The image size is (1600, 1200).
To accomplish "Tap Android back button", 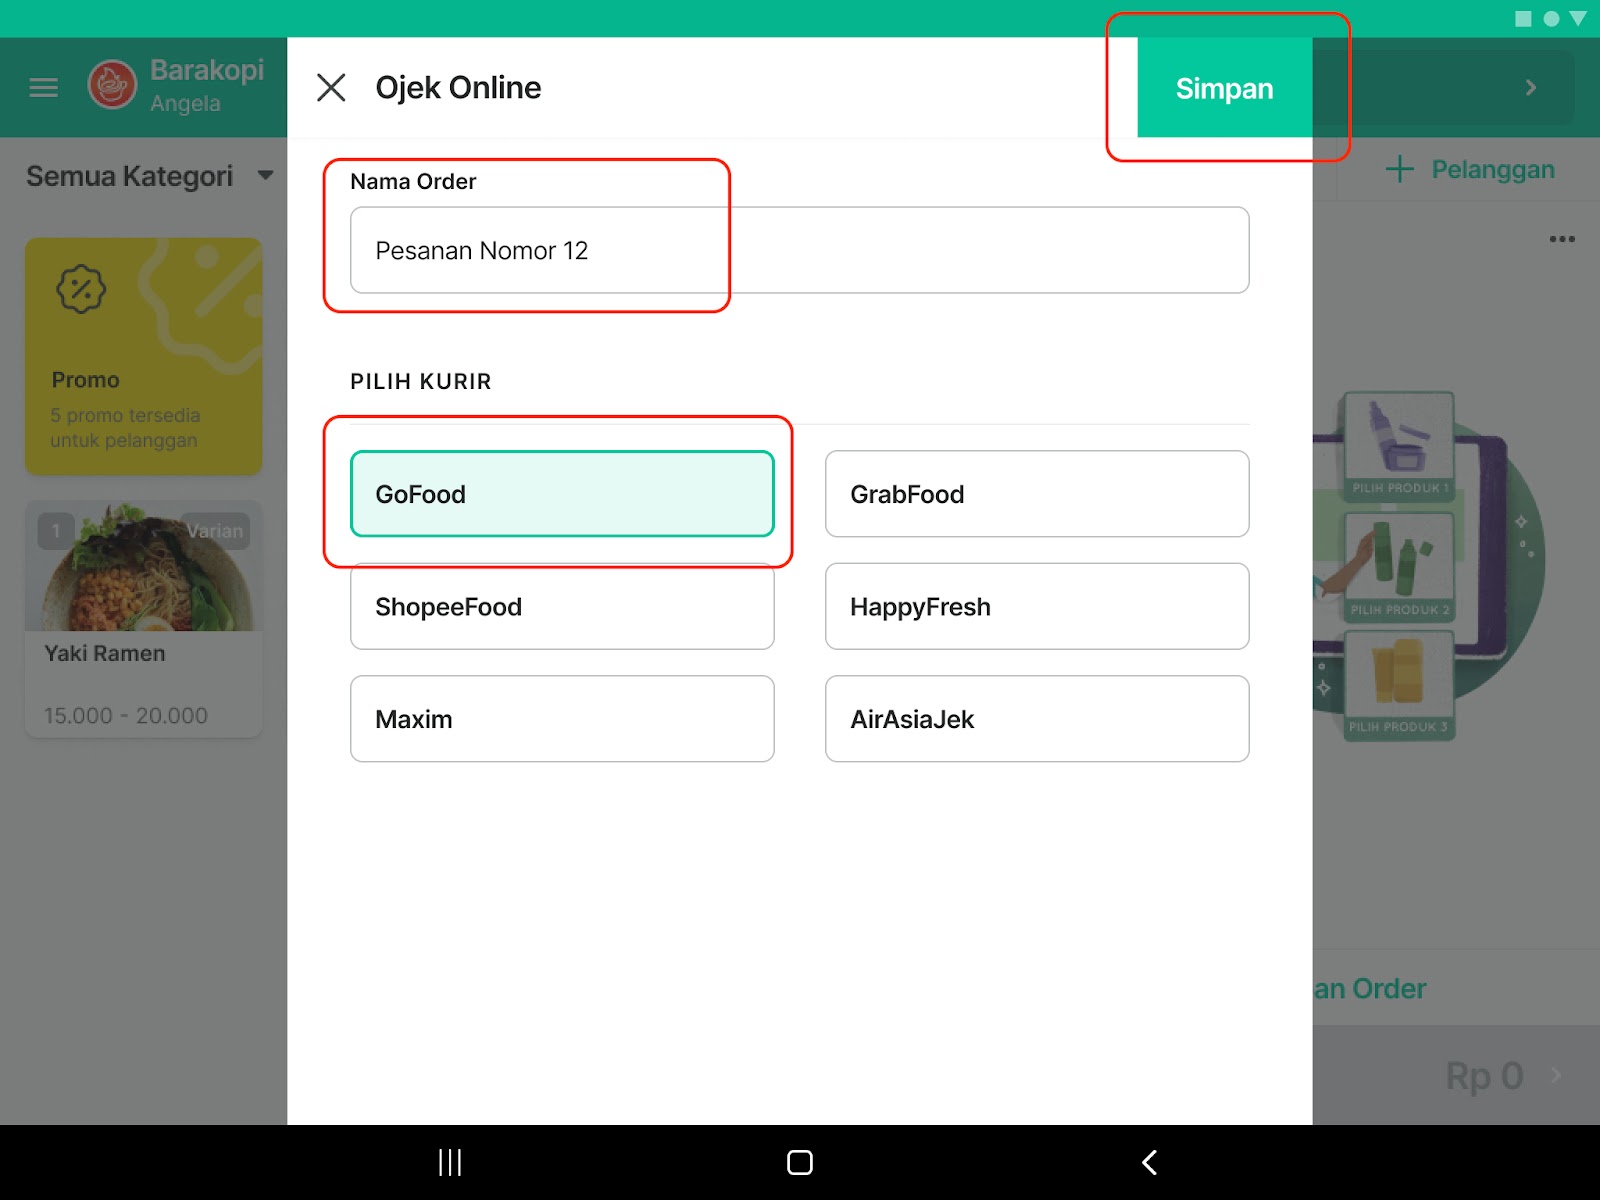I will point(1150,1162).
